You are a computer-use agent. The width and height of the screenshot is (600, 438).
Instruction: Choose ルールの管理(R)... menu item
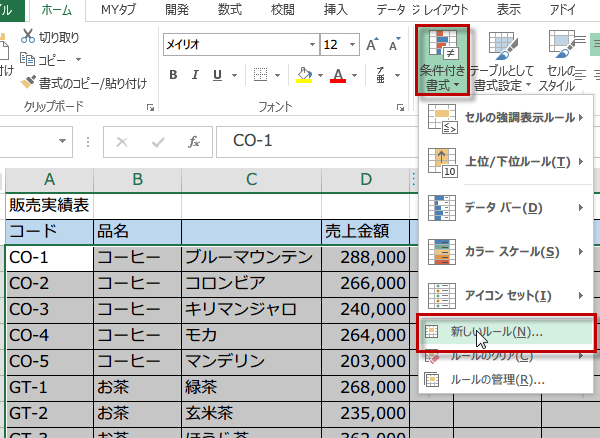pyautogui.click(x=497, y=380)
